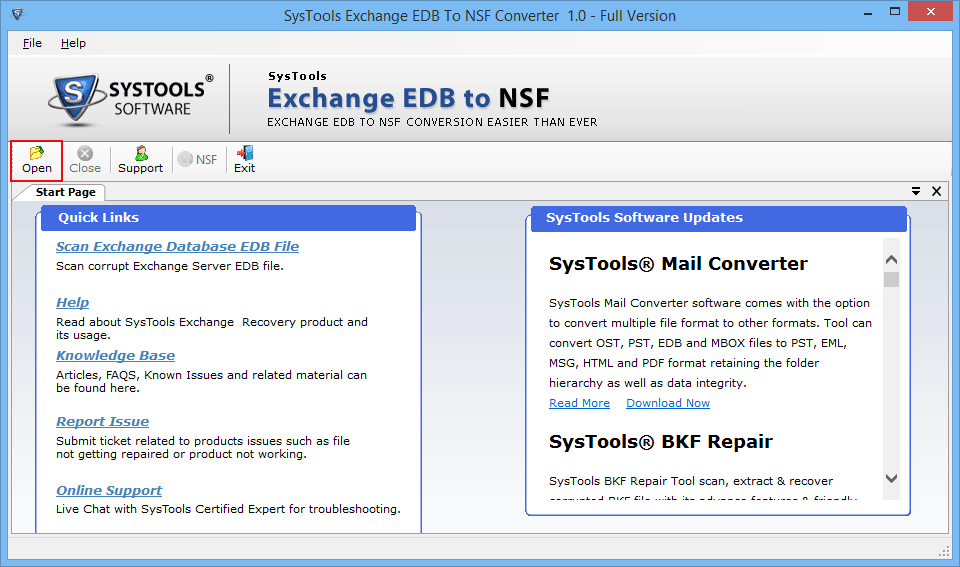The width and height of the screenshot is (960, 567).
Task: Open the Online Support link
Action: pyautogui.click(x=108, y=490)
